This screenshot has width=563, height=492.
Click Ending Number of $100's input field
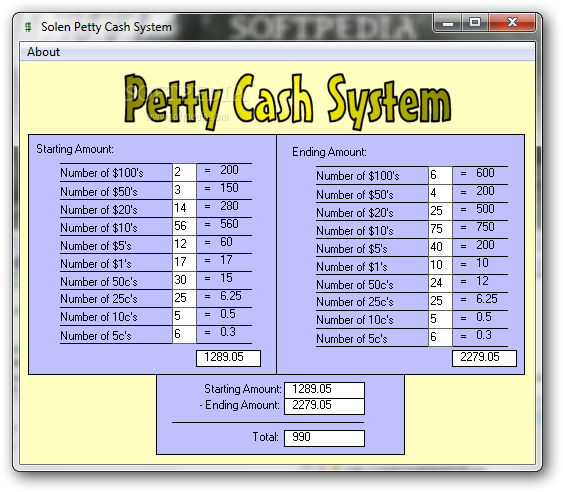(x=440, y=175)
